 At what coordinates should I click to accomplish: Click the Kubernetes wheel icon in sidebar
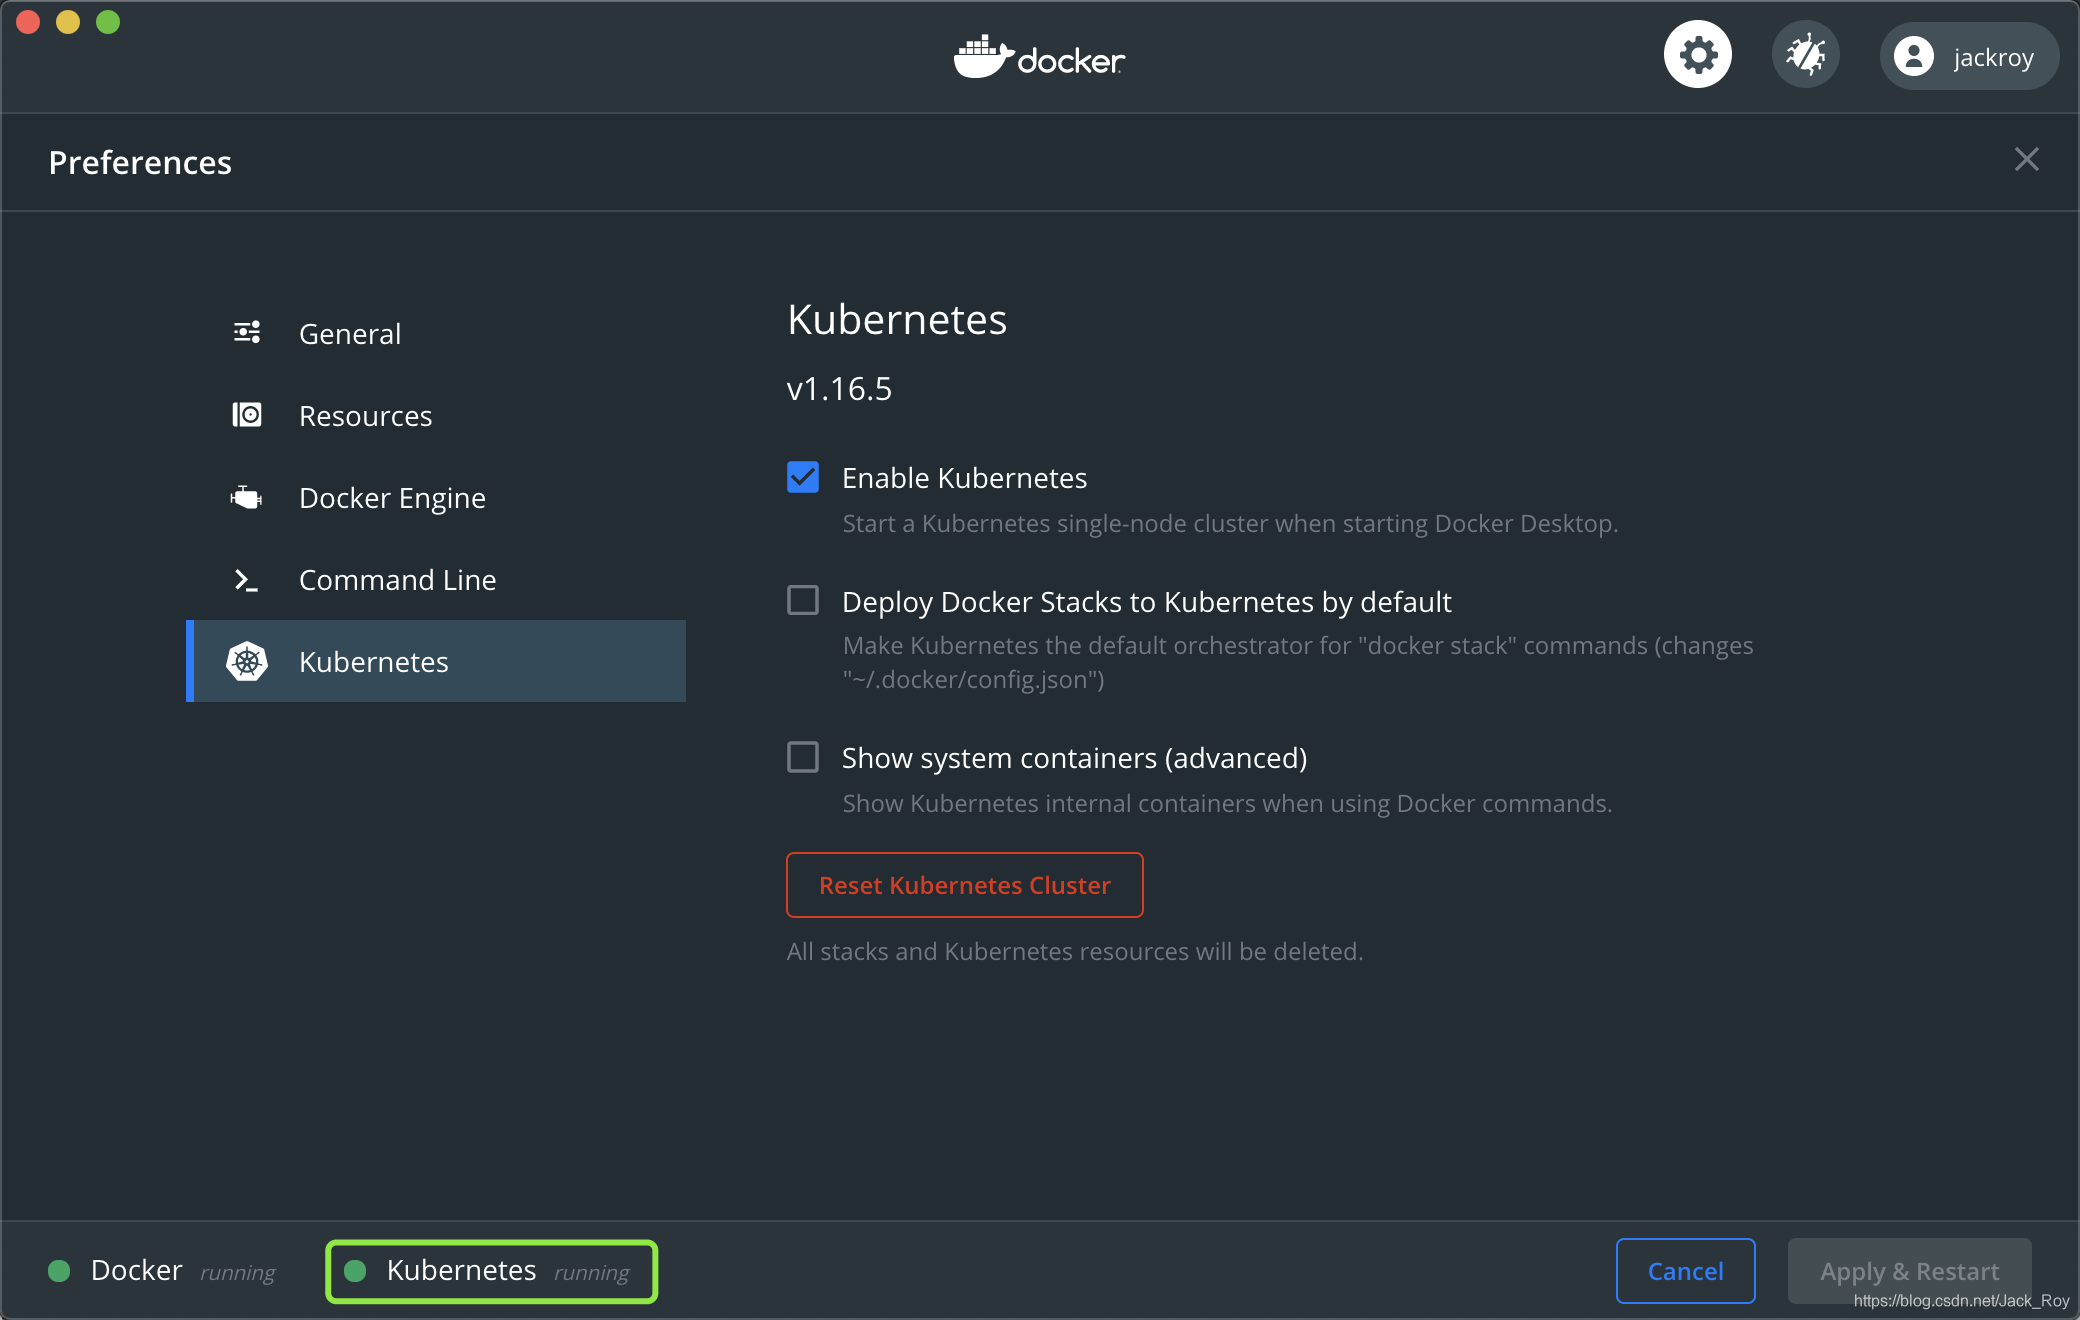click(247, 661)
